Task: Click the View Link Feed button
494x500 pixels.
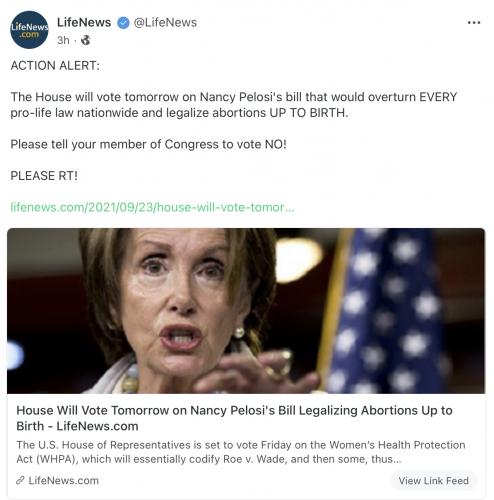Action: coord(434,481)
